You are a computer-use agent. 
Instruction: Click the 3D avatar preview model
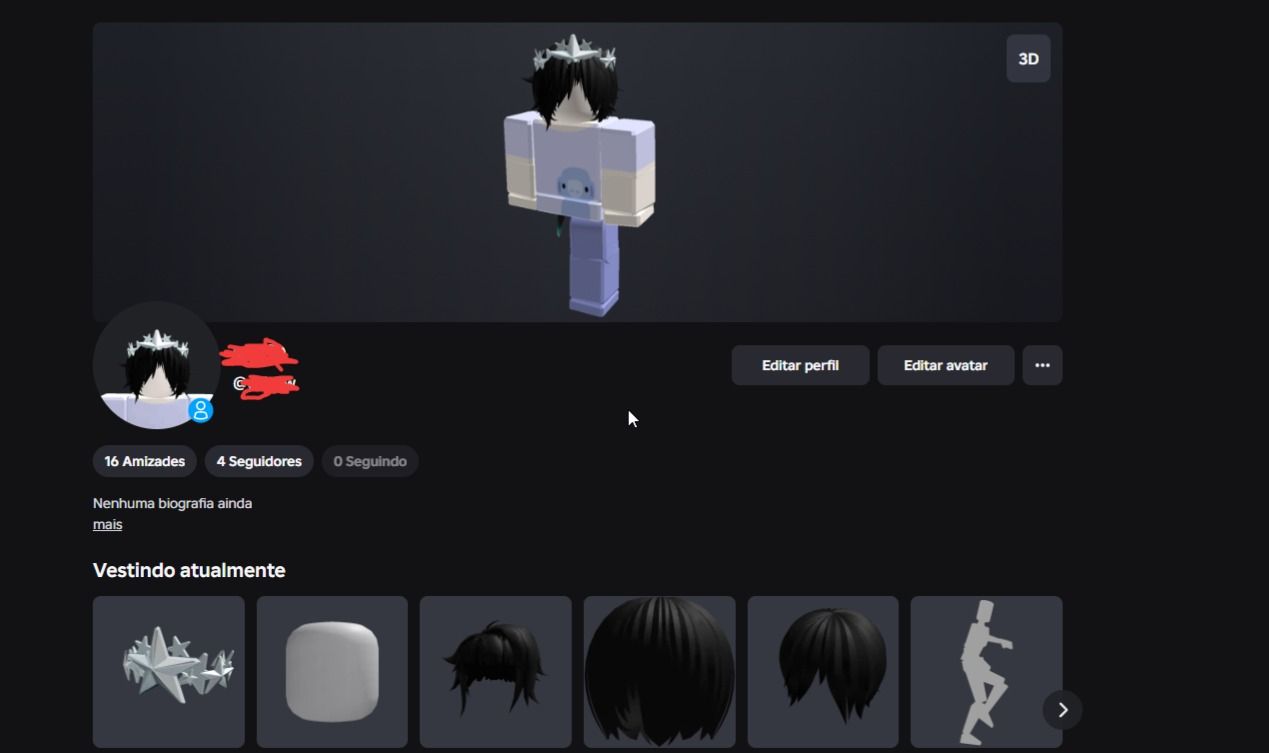(578, 174)
